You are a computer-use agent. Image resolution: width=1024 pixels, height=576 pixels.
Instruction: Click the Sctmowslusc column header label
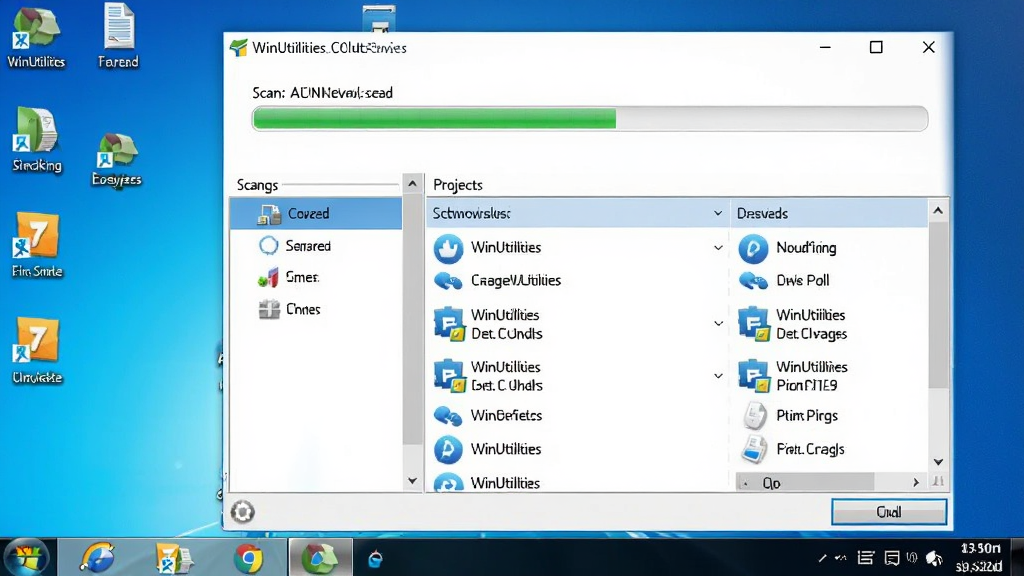pyautogui.click(x=472, y=214)
